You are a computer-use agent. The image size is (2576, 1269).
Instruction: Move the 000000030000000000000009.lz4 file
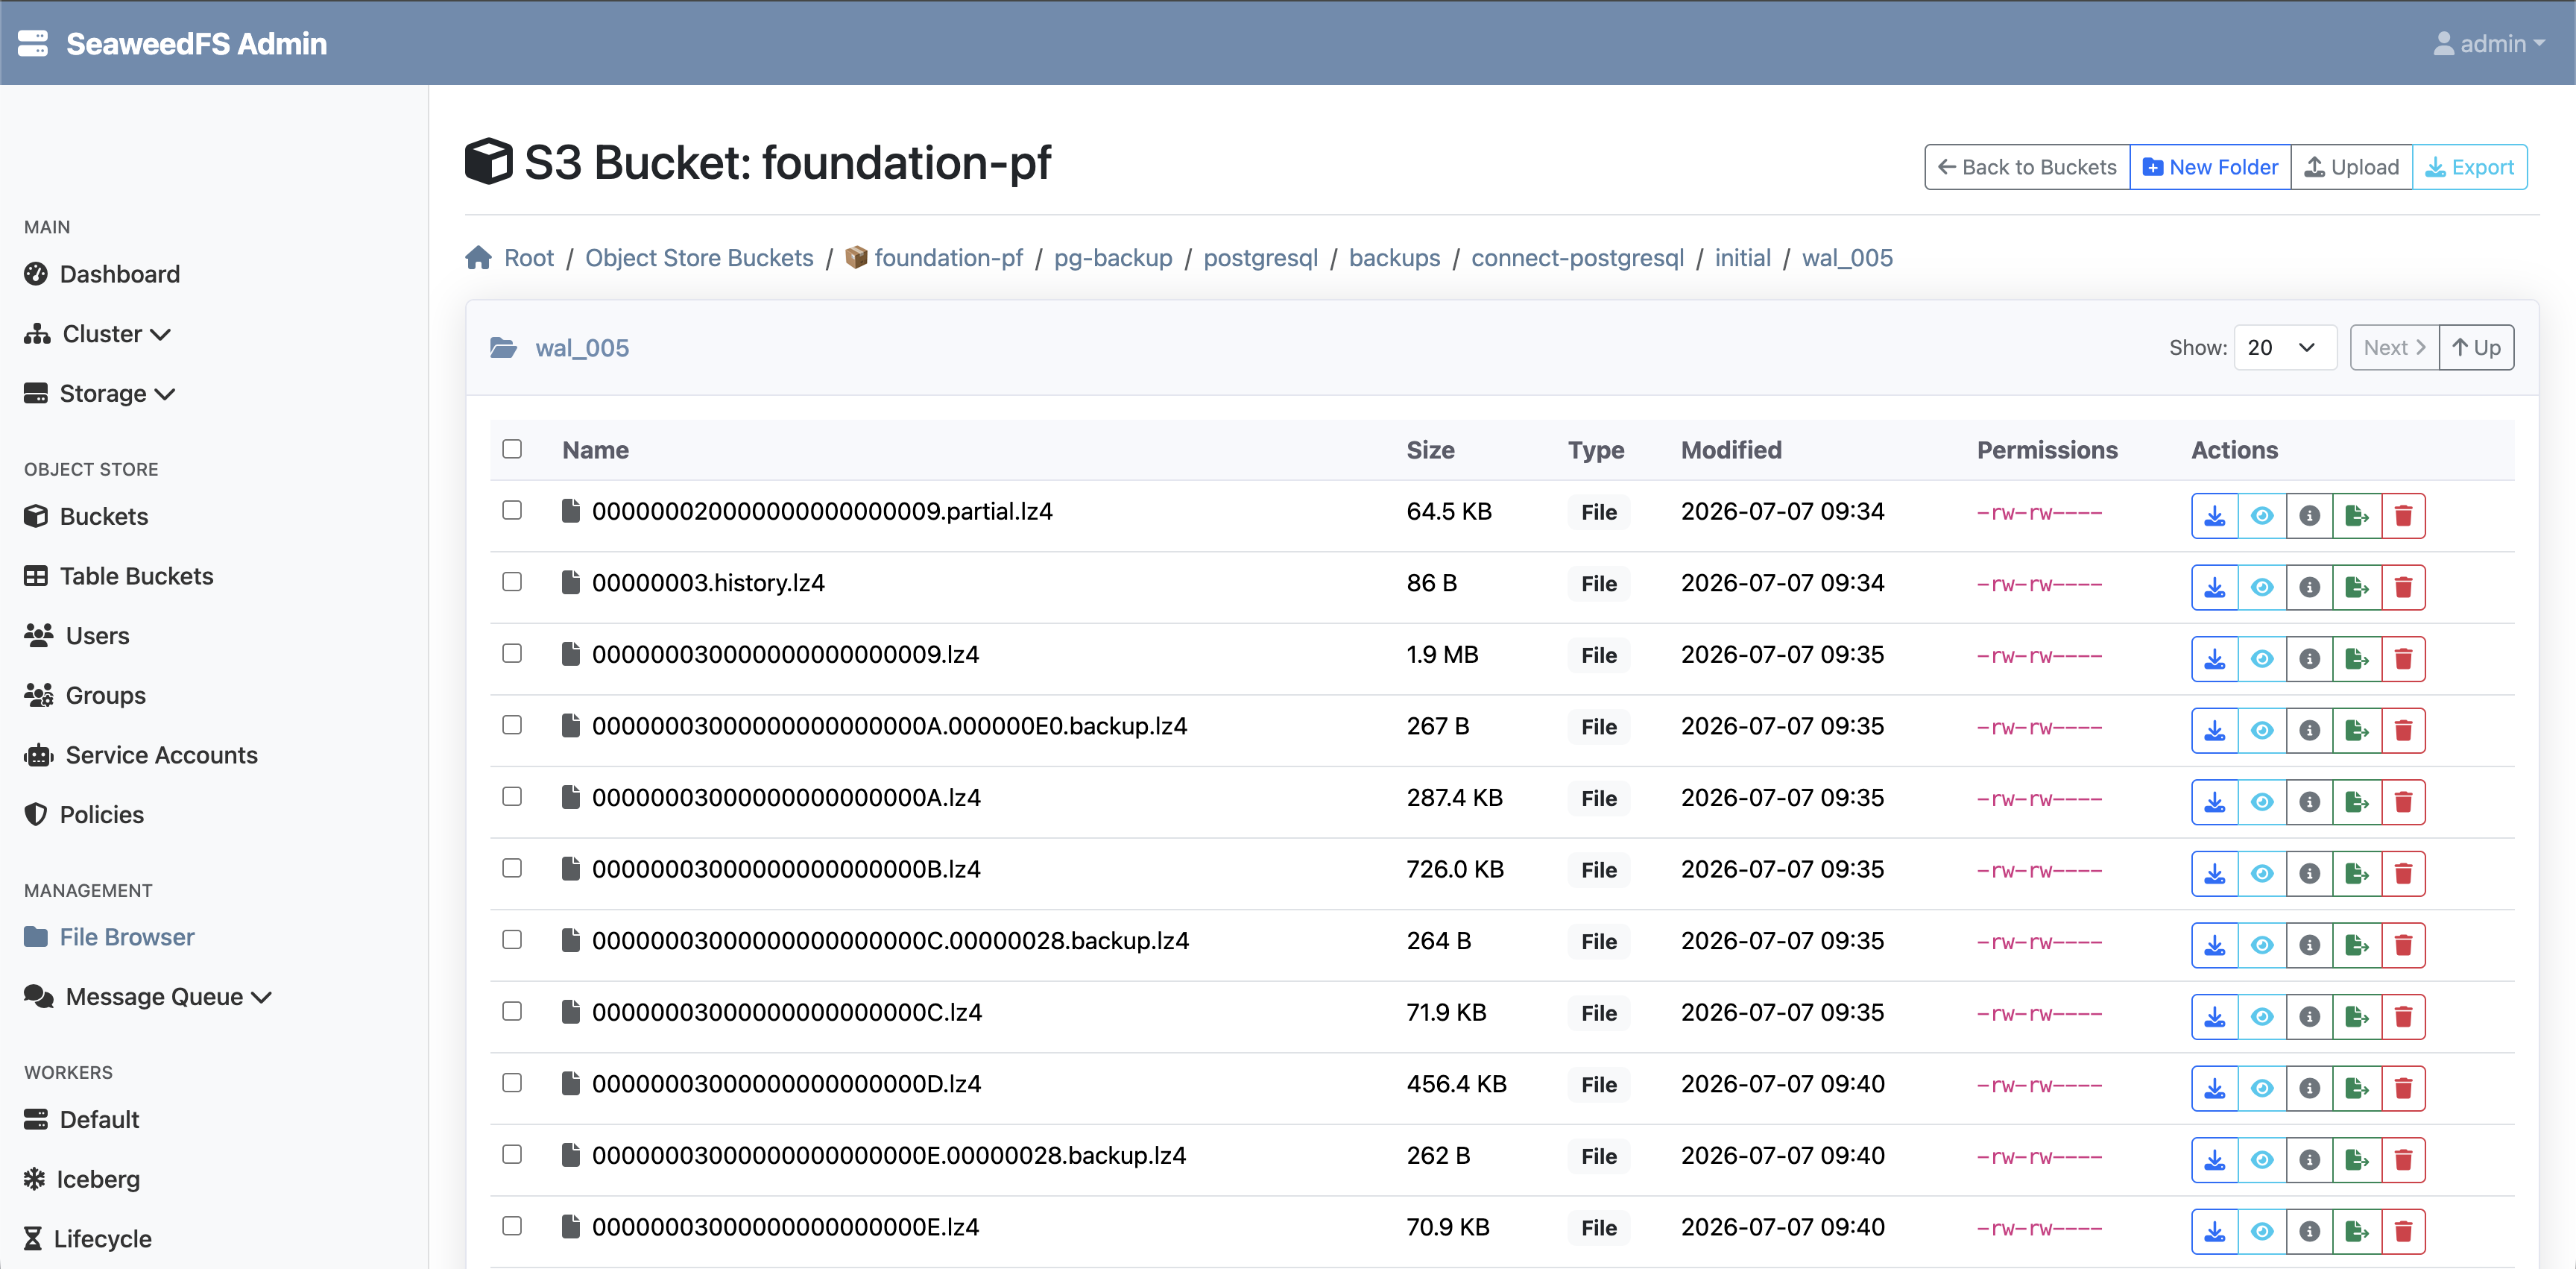tap(2357, 659)
